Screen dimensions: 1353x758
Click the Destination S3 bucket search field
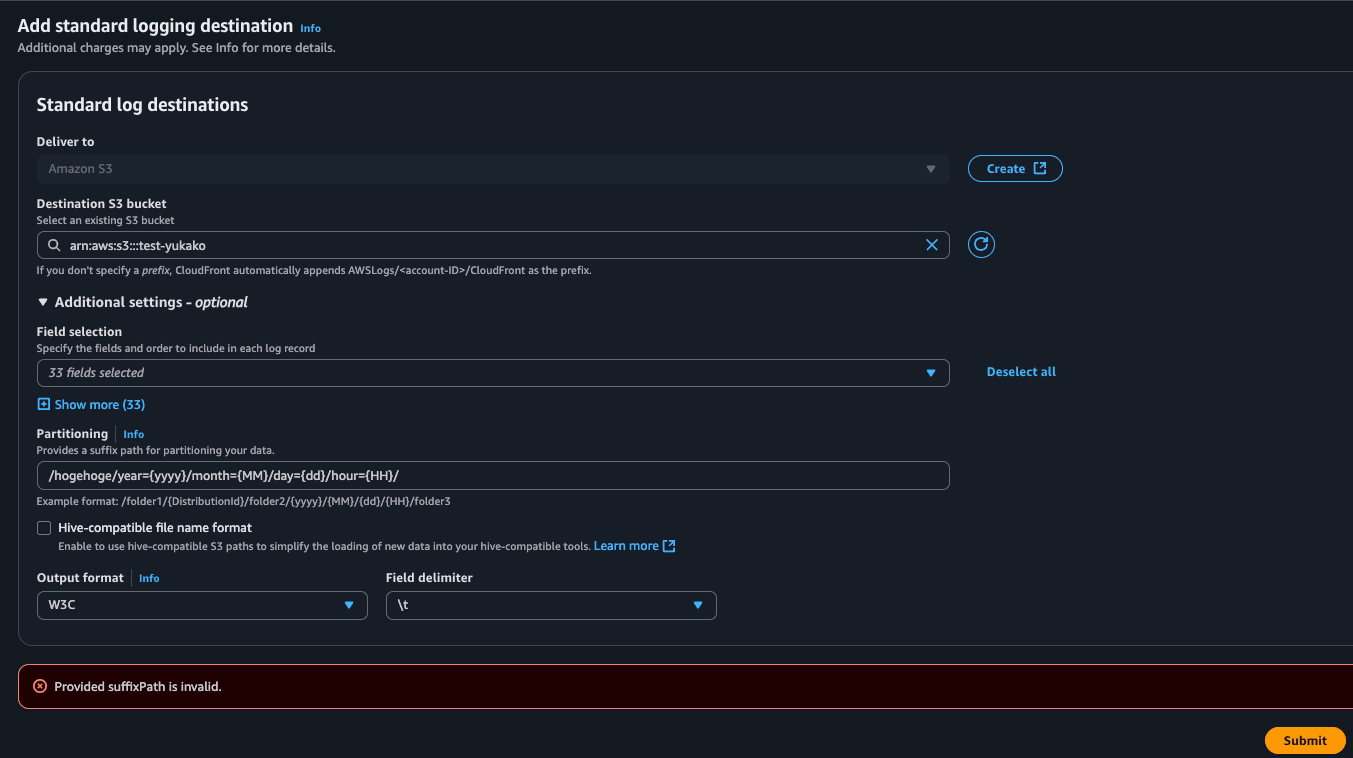493,245
